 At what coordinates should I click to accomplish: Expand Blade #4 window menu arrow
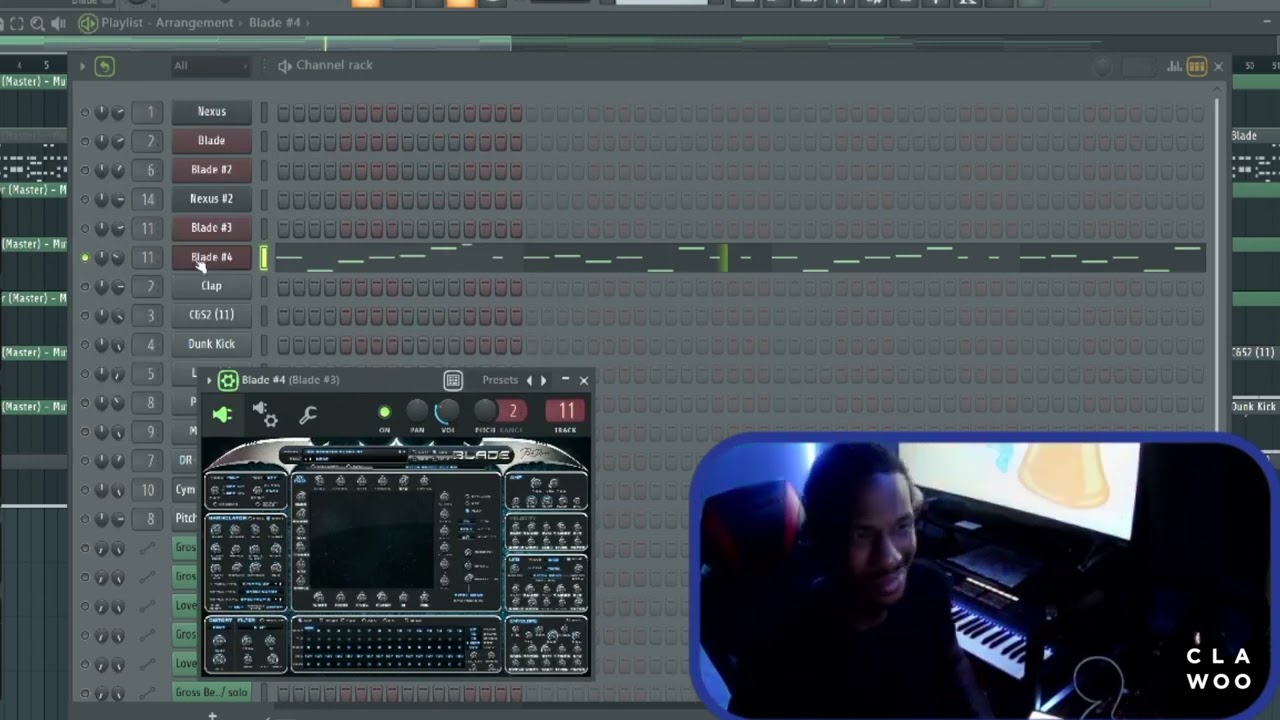(209, 380)
